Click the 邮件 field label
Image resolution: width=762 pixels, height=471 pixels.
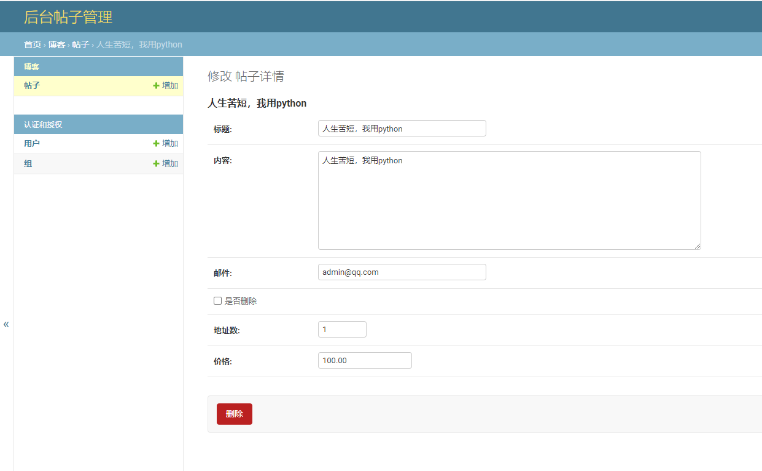223,273
